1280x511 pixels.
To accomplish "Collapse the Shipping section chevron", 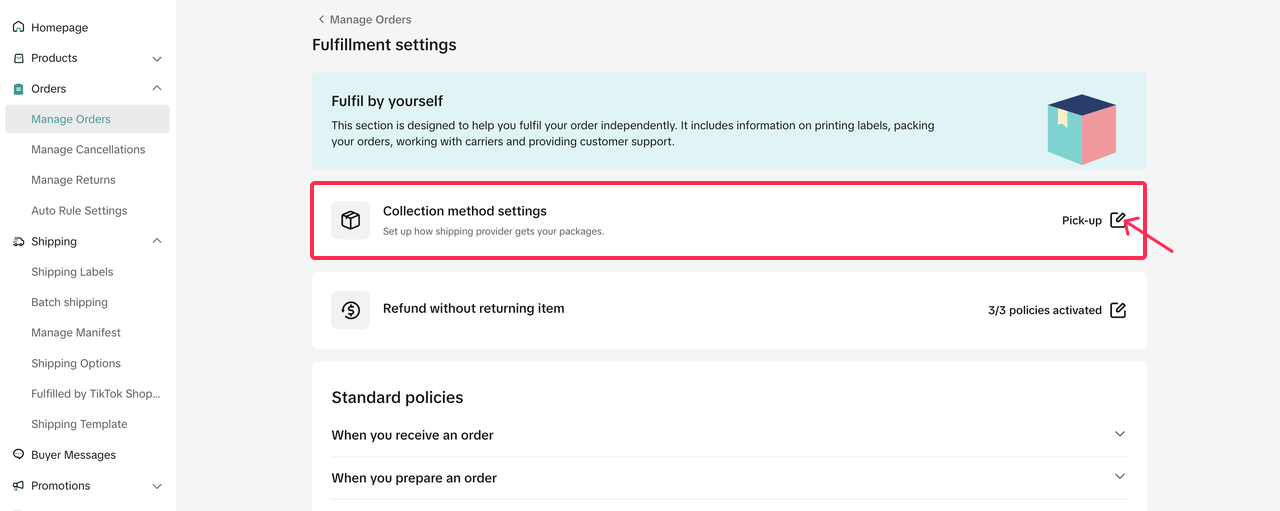I will click(157, 241).
